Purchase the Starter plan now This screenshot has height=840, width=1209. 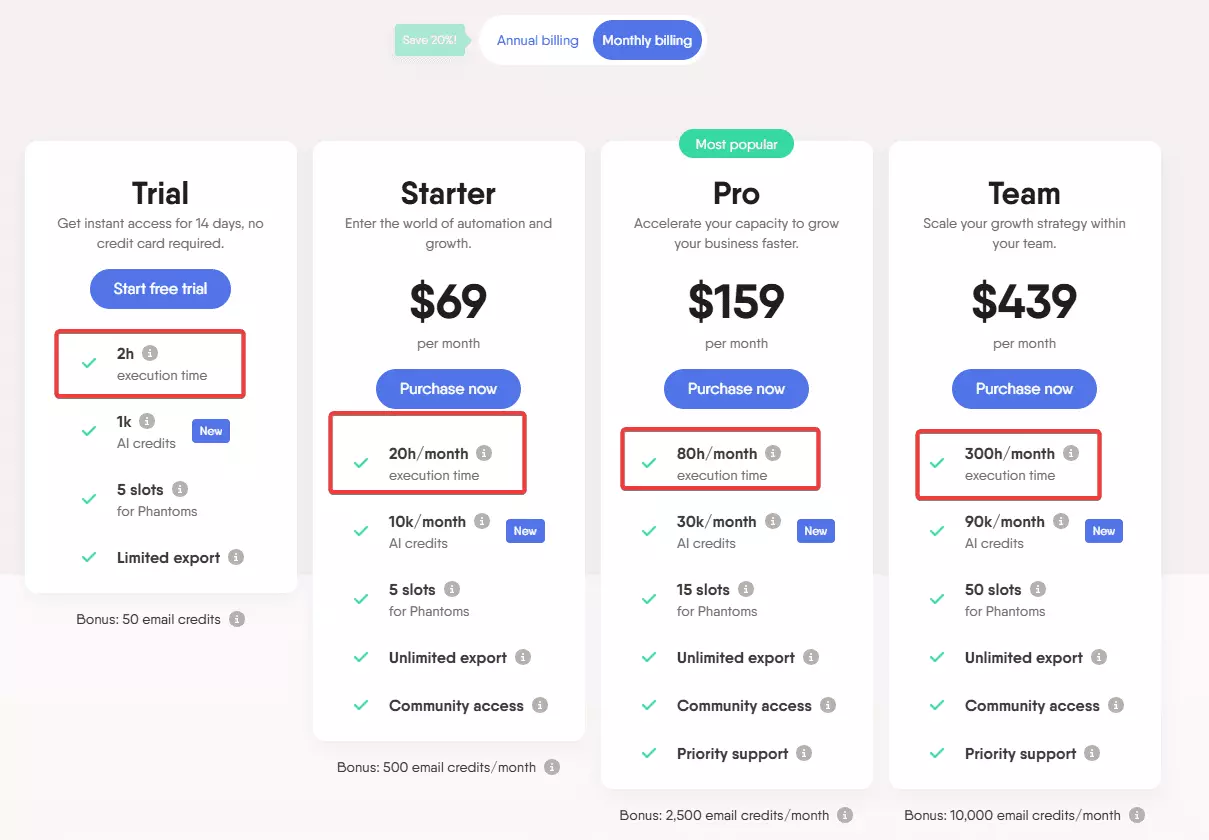[x=448, y=389]
